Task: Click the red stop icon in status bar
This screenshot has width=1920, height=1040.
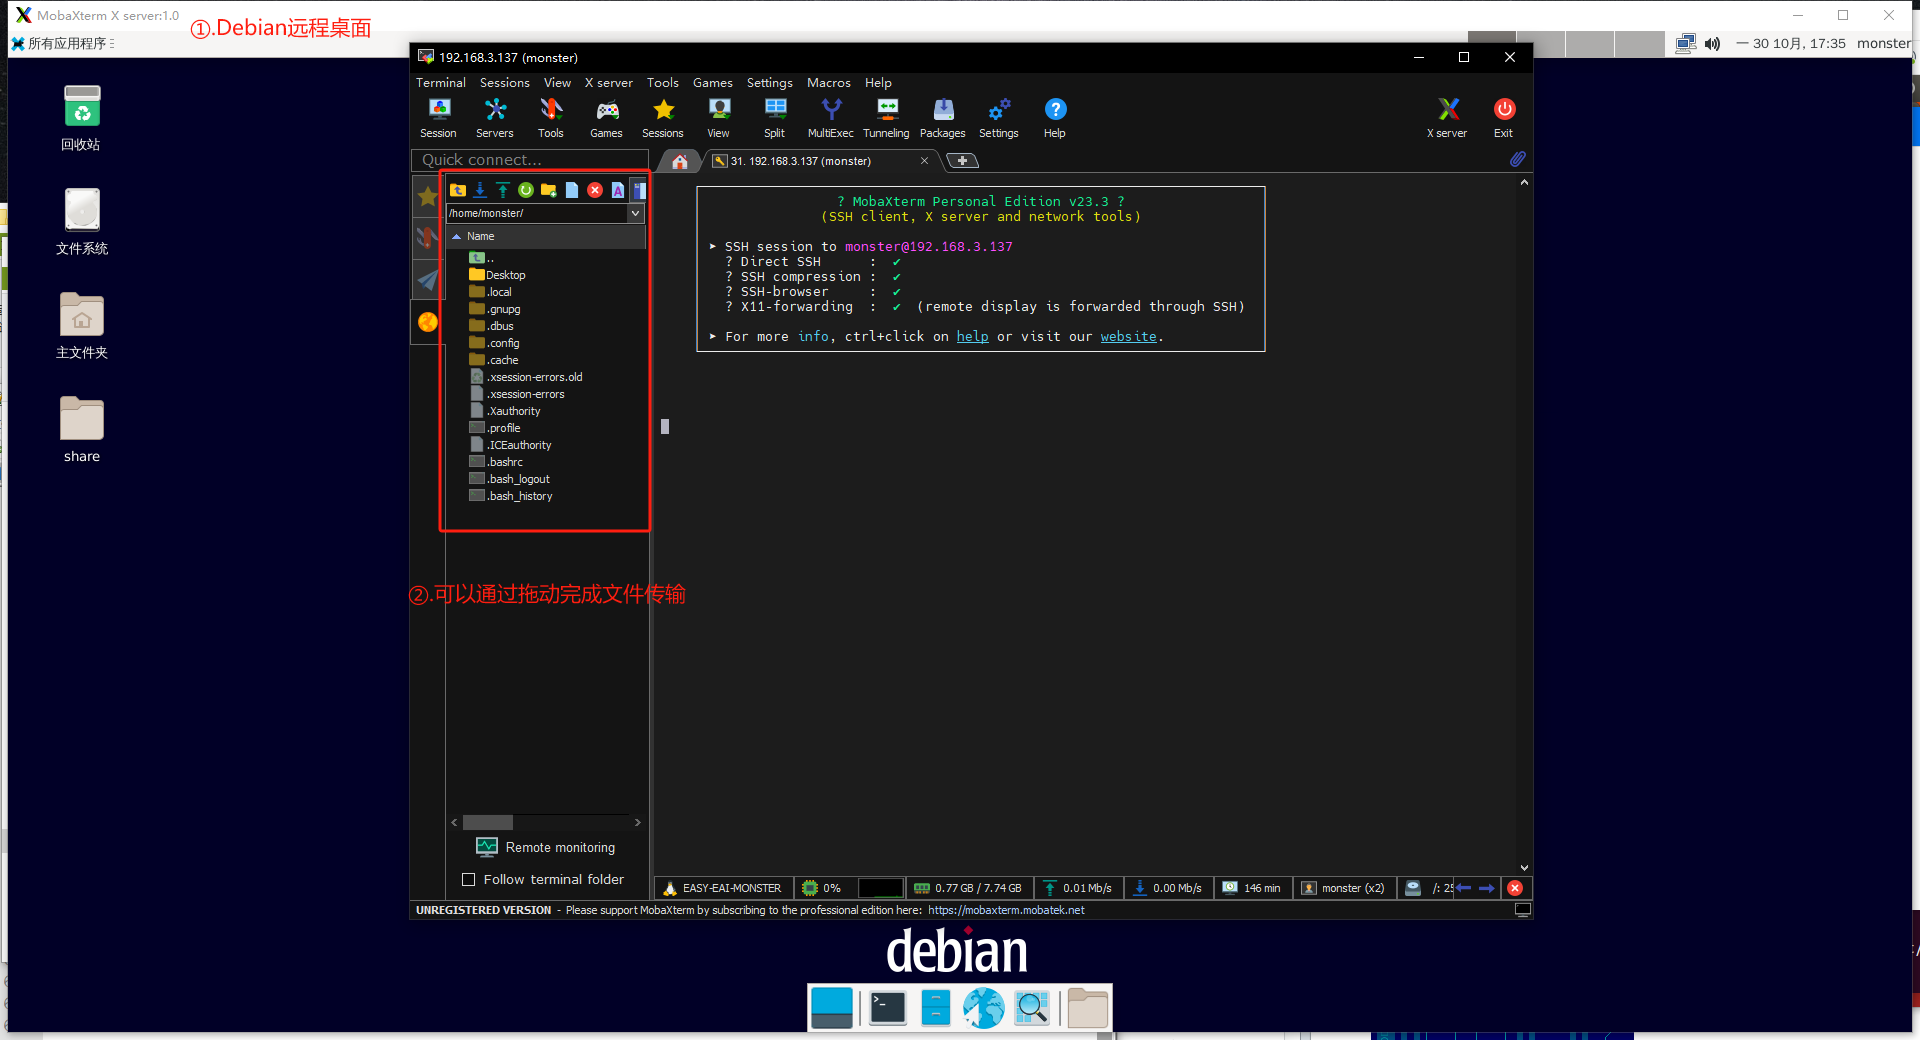Action: click(1515, 888)
